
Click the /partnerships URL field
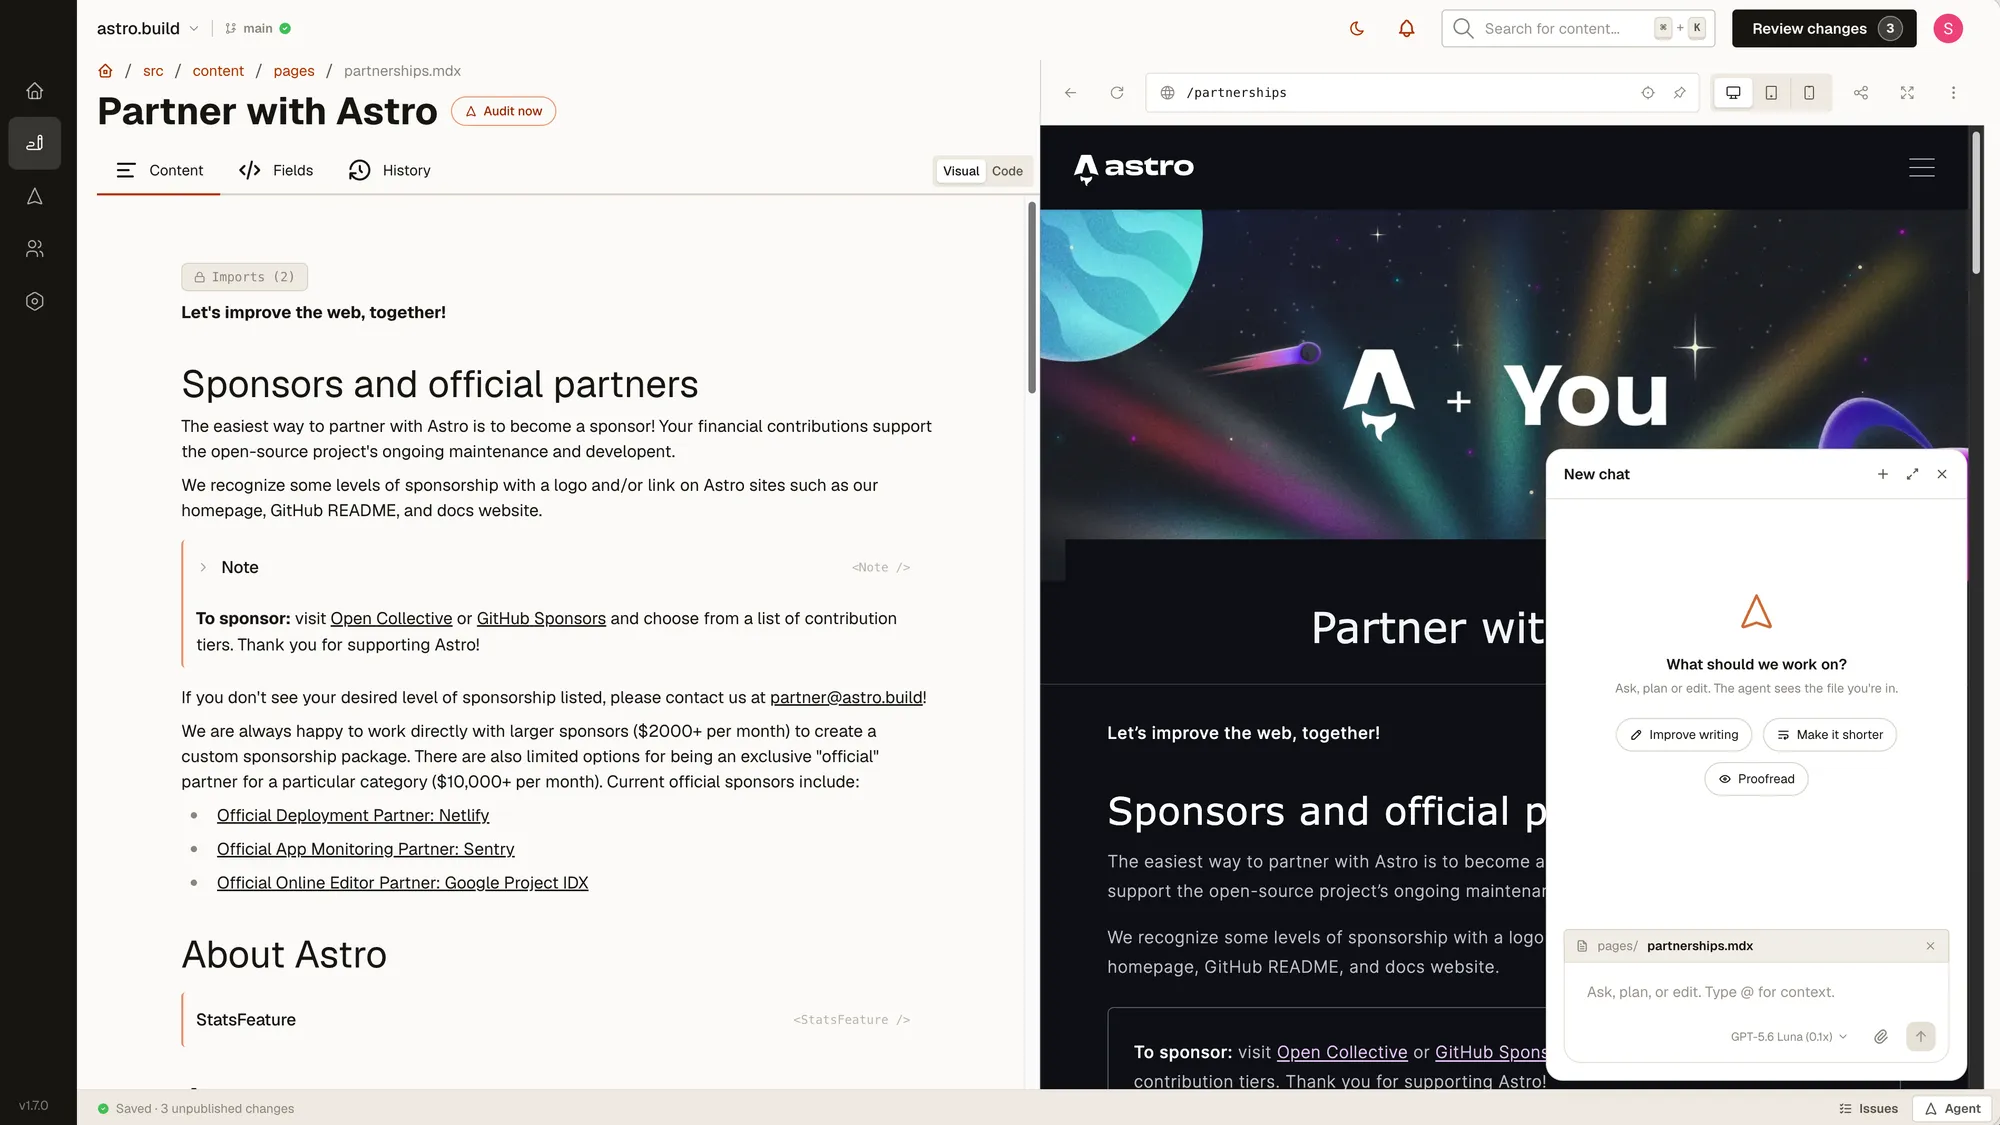1421,93
